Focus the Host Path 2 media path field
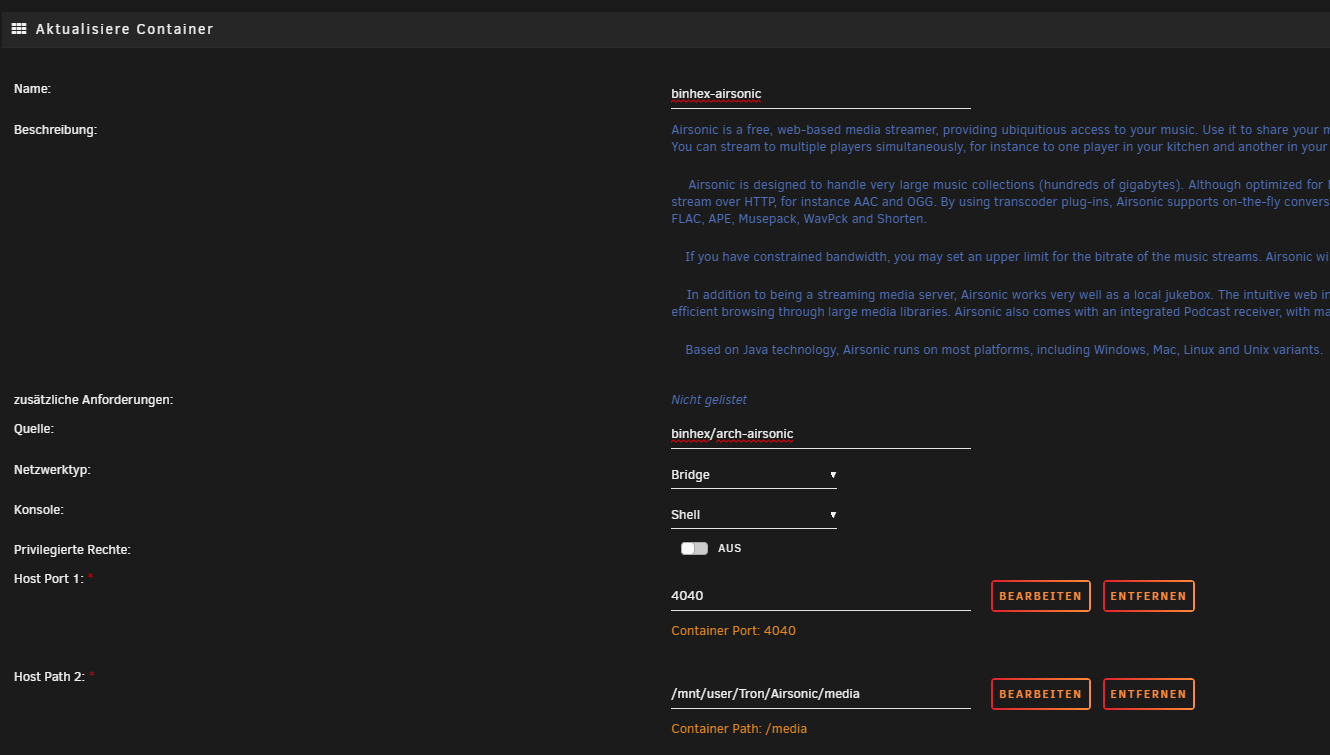 coord(821,694)
